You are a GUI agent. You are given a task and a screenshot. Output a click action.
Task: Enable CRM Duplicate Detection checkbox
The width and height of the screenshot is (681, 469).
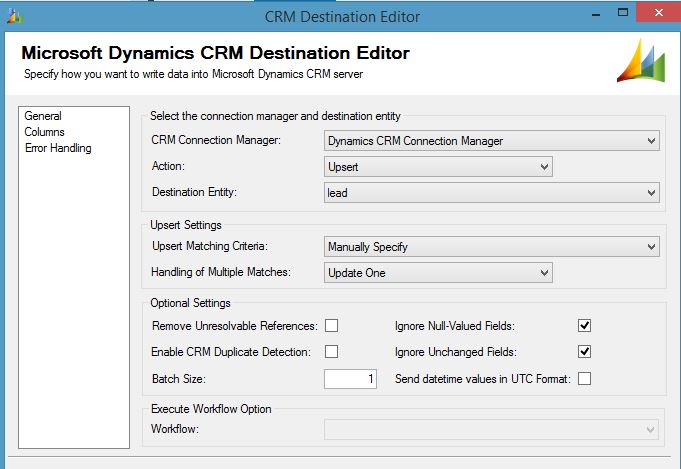[x=331, y=352]
